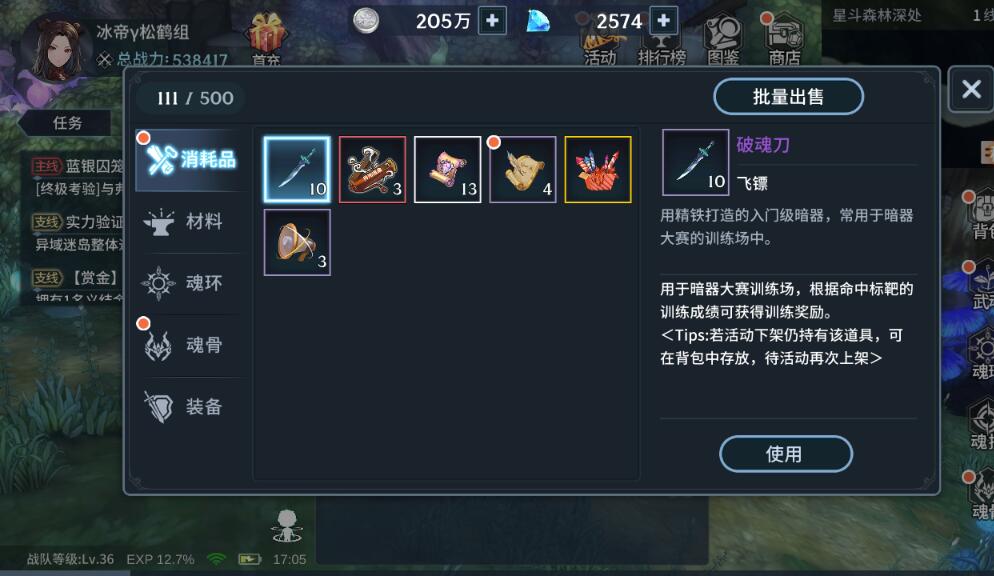This screenshot has width=994, height=576.
Task: Switch to the 材料 materials tab
Action: [x=191, y=222]
